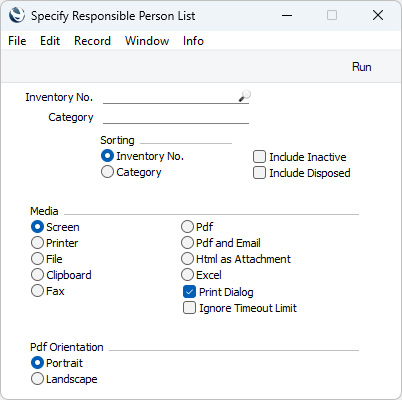Screen dimensions: 402x400
Task: Click the application logo in the title bar
Action: click(17, 15)
